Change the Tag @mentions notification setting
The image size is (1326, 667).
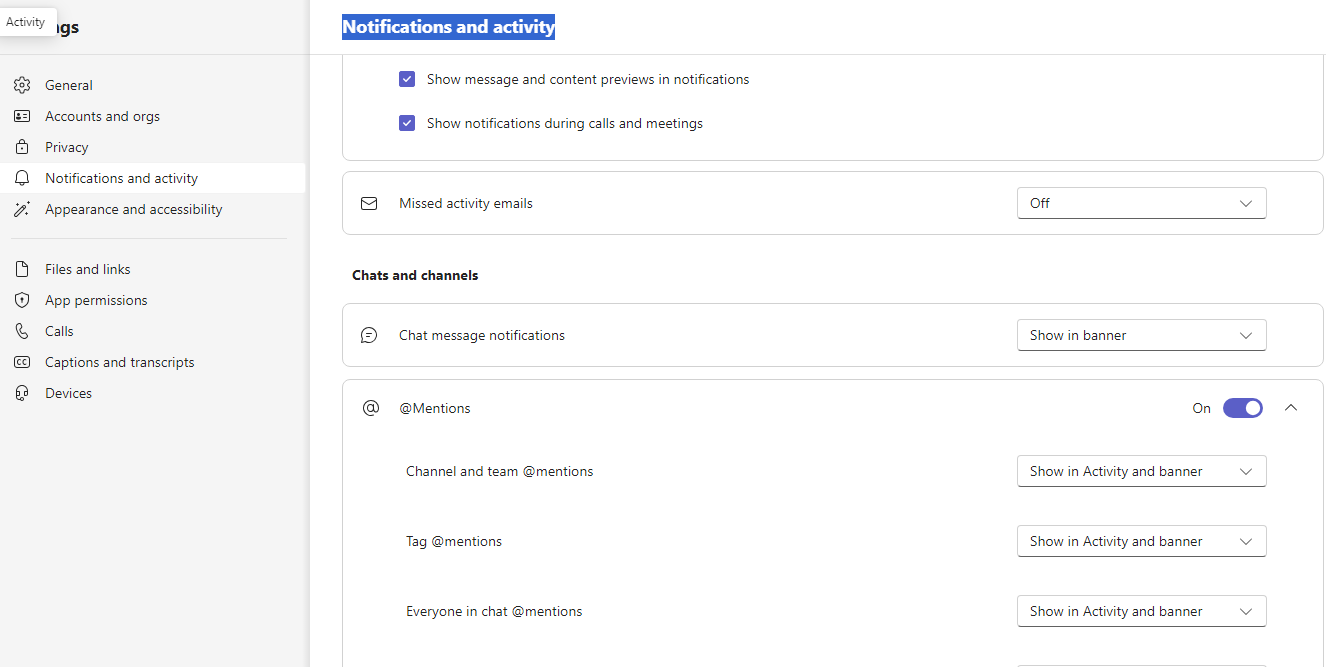[x=1141, y=541]
